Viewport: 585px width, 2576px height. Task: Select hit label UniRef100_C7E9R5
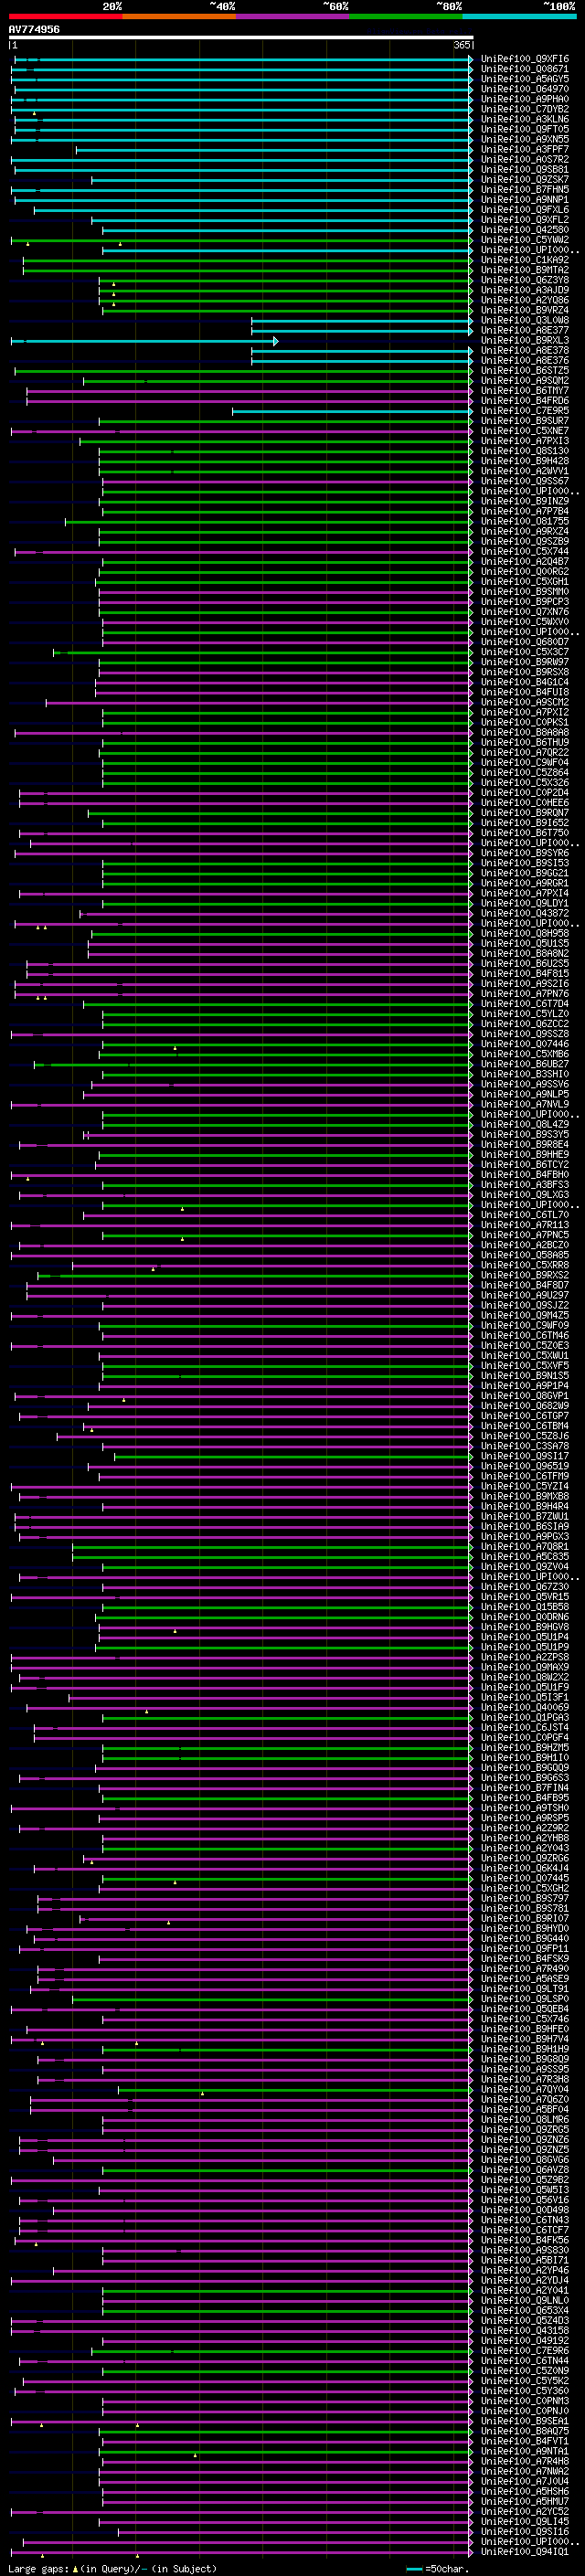pyautogui.click(x=525, y=411)
